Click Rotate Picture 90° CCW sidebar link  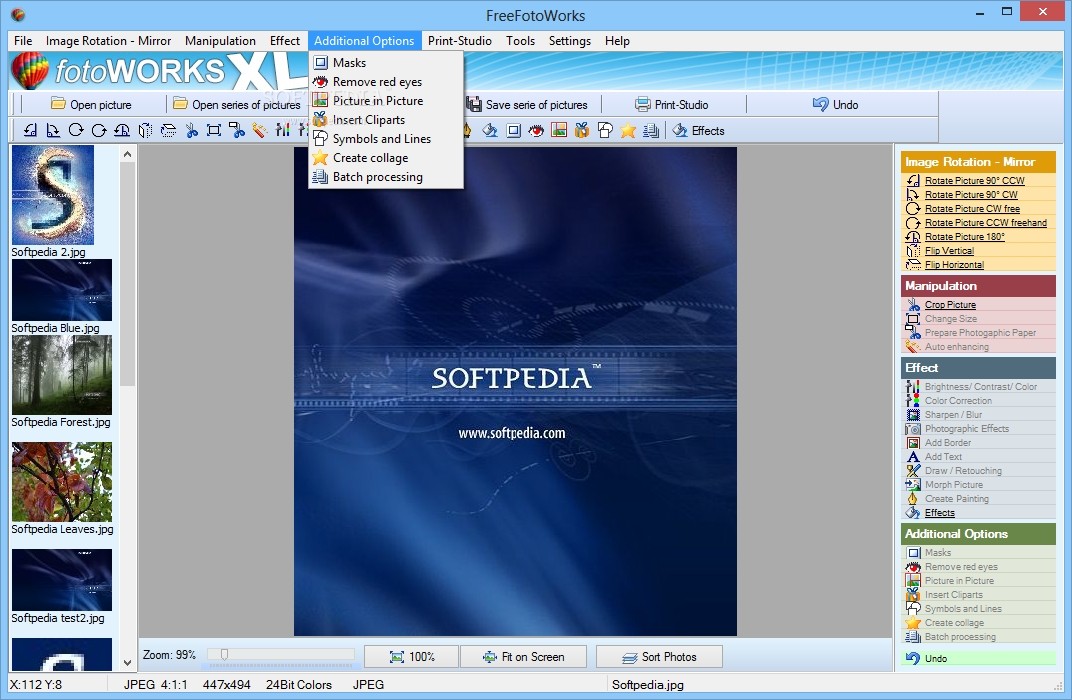(x=974, y=180)
